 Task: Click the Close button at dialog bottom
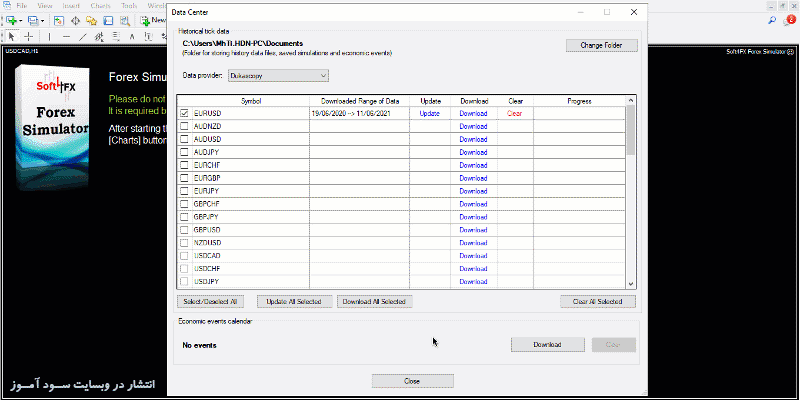(x=412, y=381)
